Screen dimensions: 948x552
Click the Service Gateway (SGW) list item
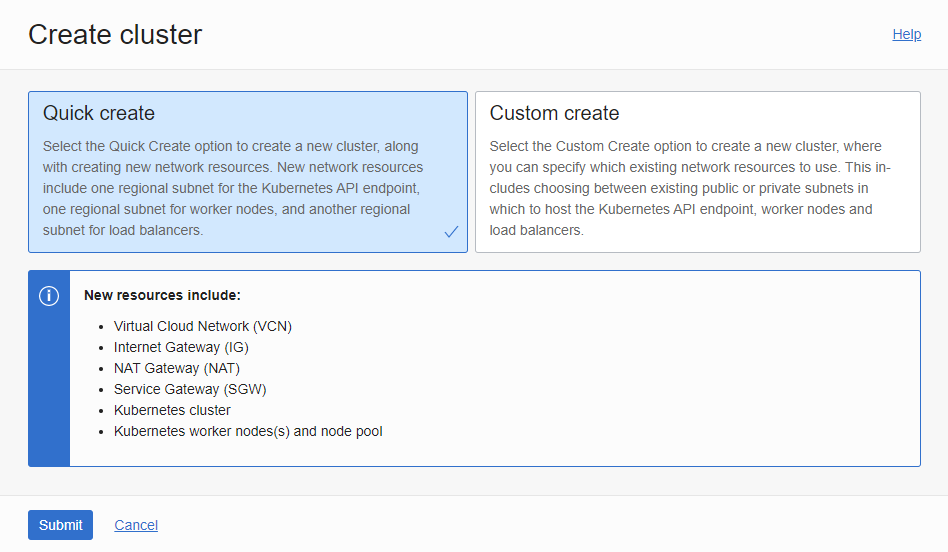click(x=190, y=389)
